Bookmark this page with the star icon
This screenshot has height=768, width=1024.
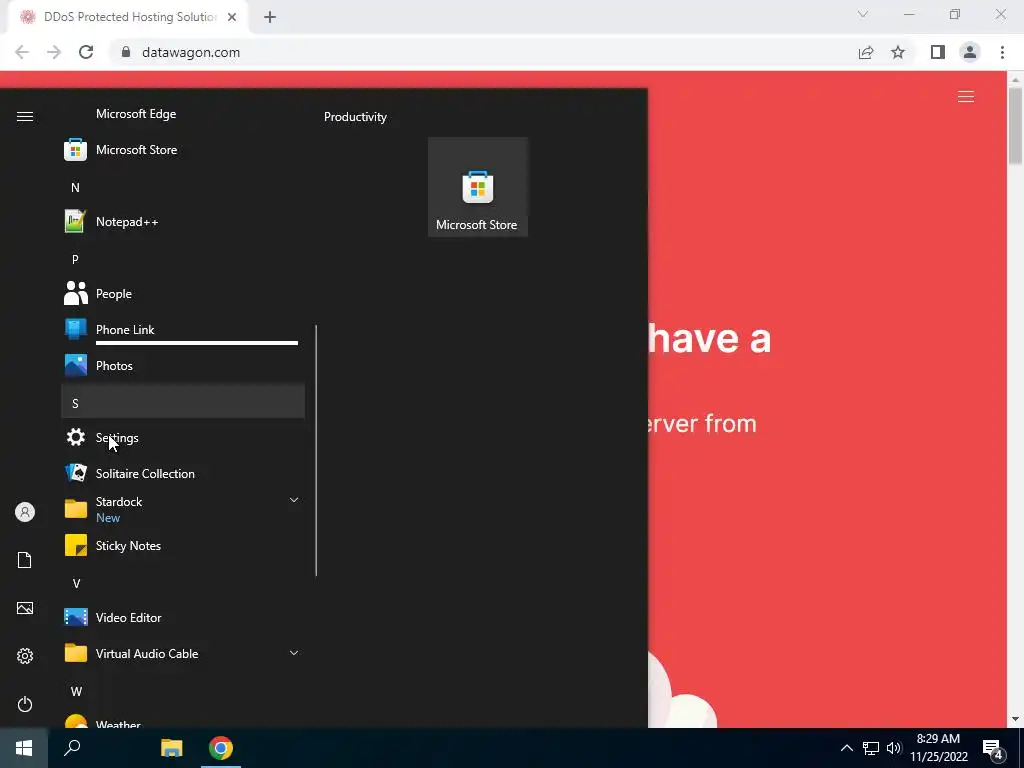tap(898, 52)
